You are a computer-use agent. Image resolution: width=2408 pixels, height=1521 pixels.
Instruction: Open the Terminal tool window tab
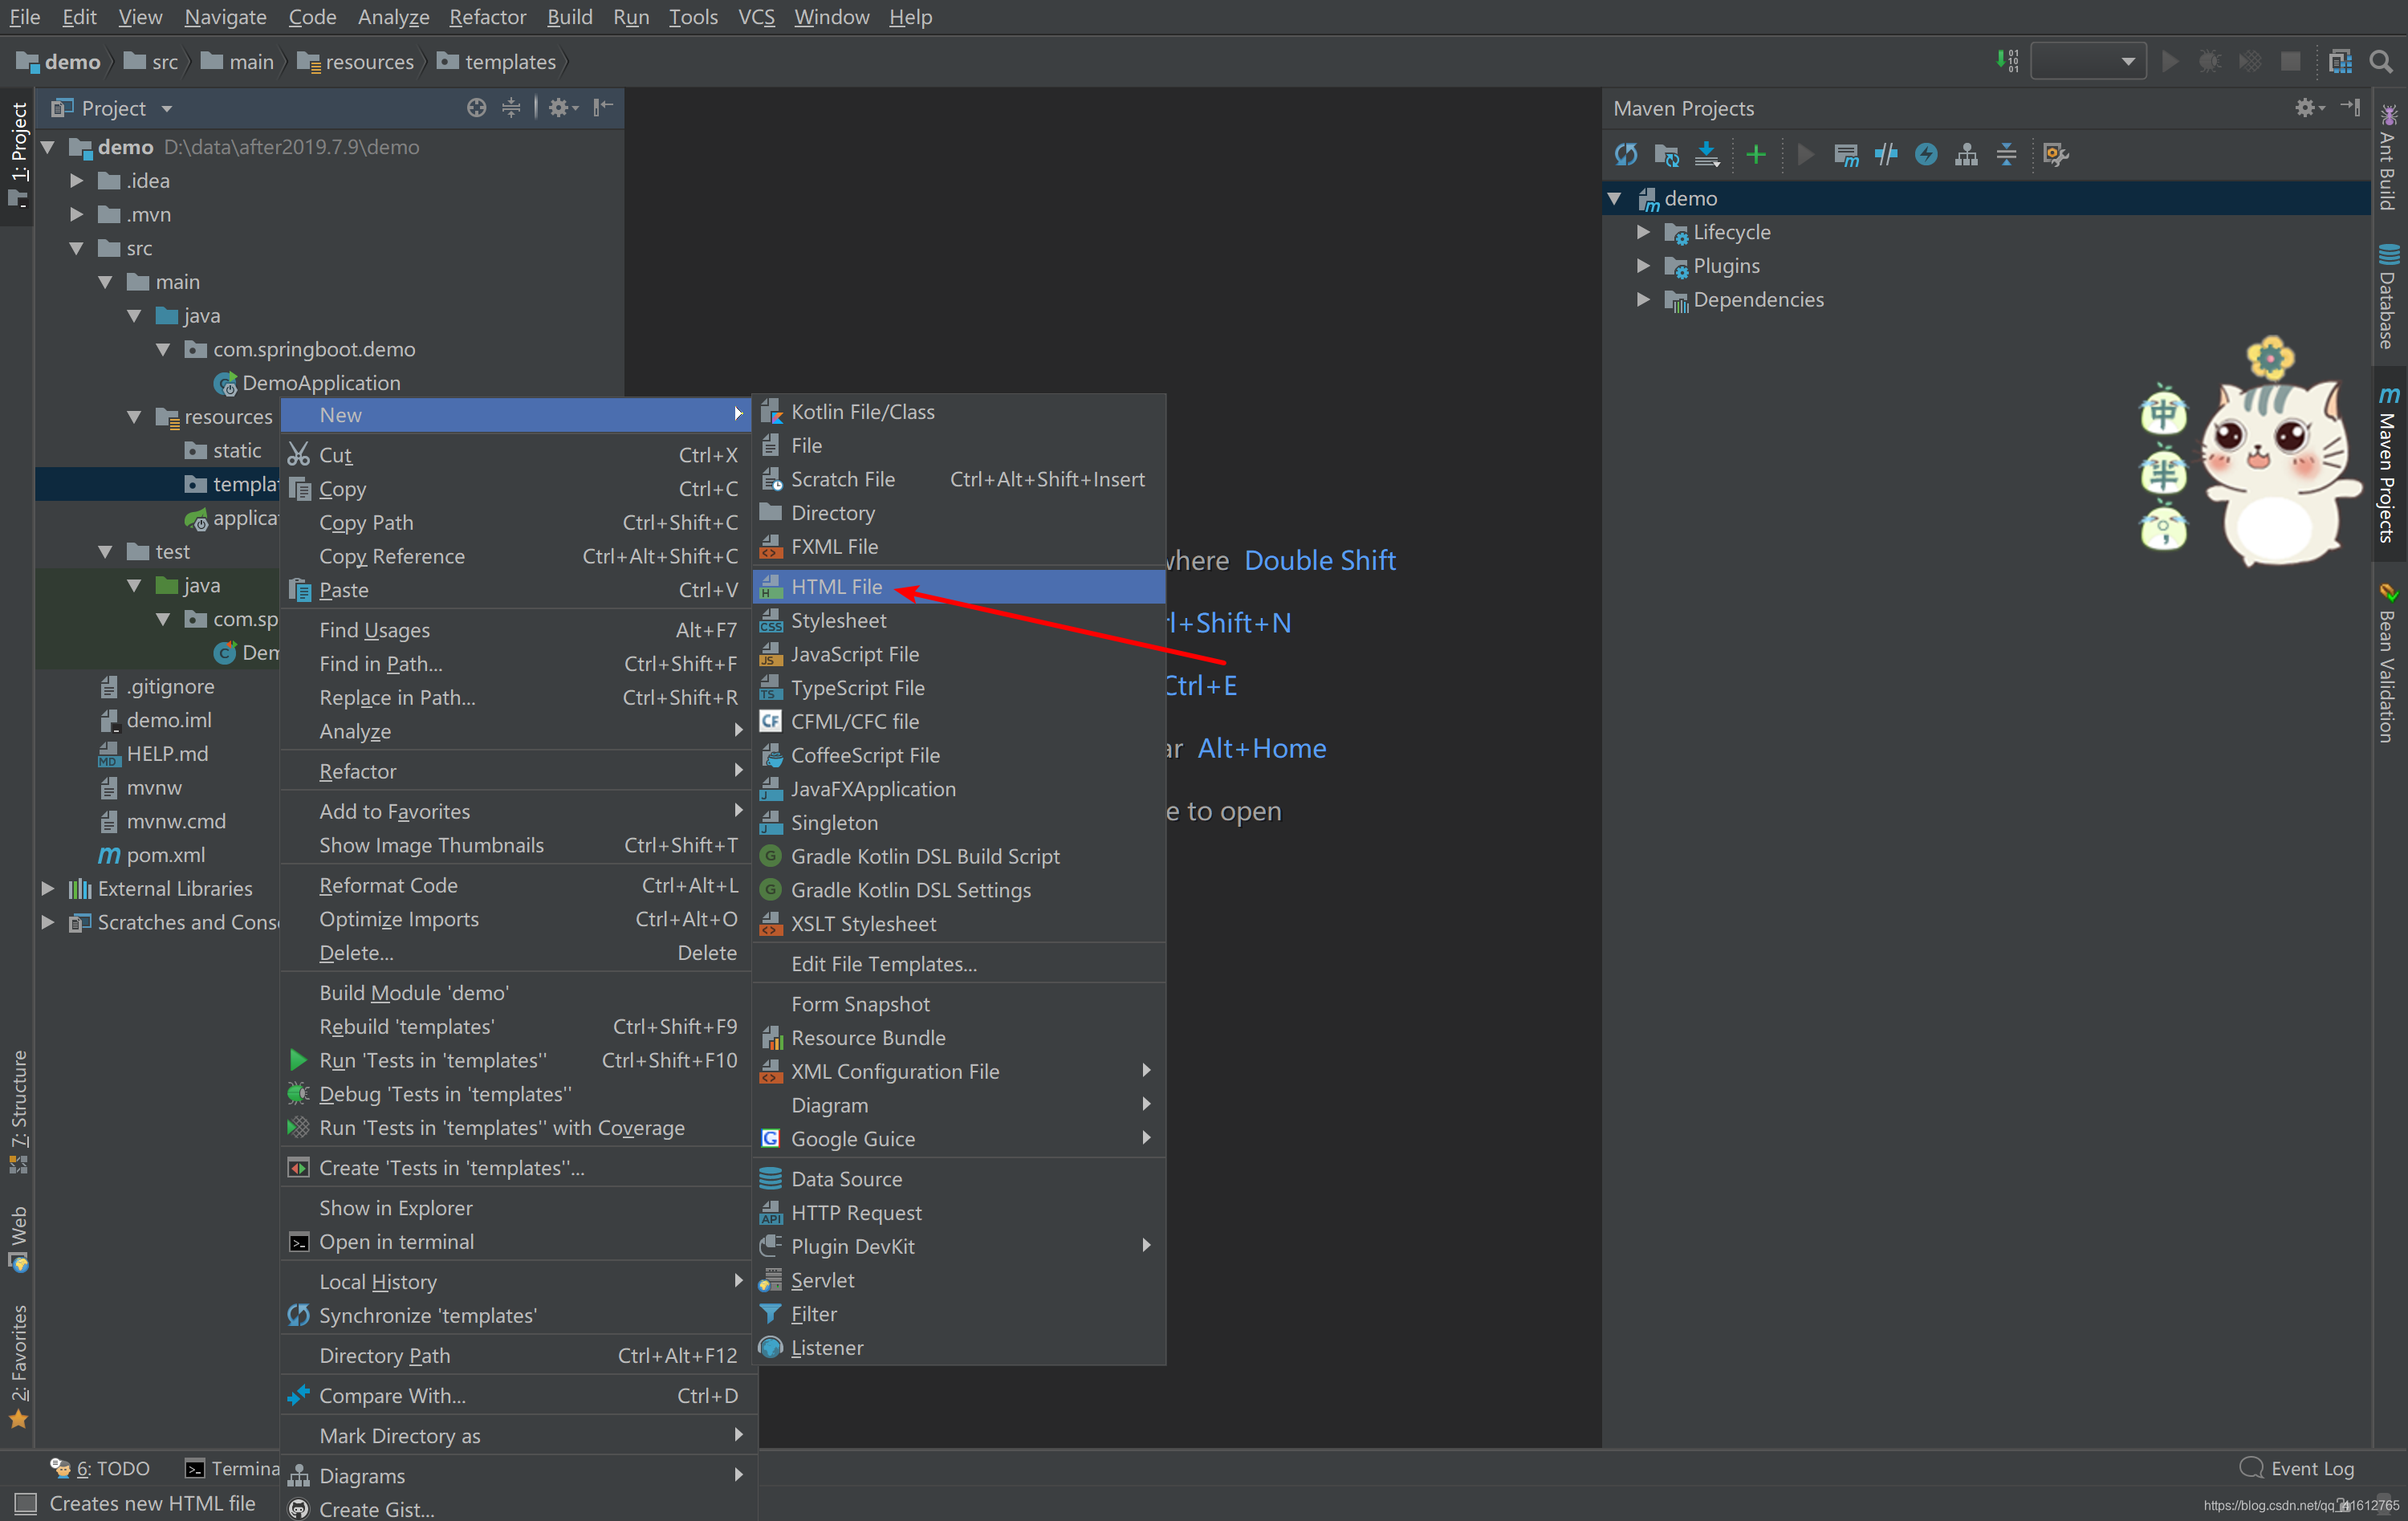[x=232, y=1468]
